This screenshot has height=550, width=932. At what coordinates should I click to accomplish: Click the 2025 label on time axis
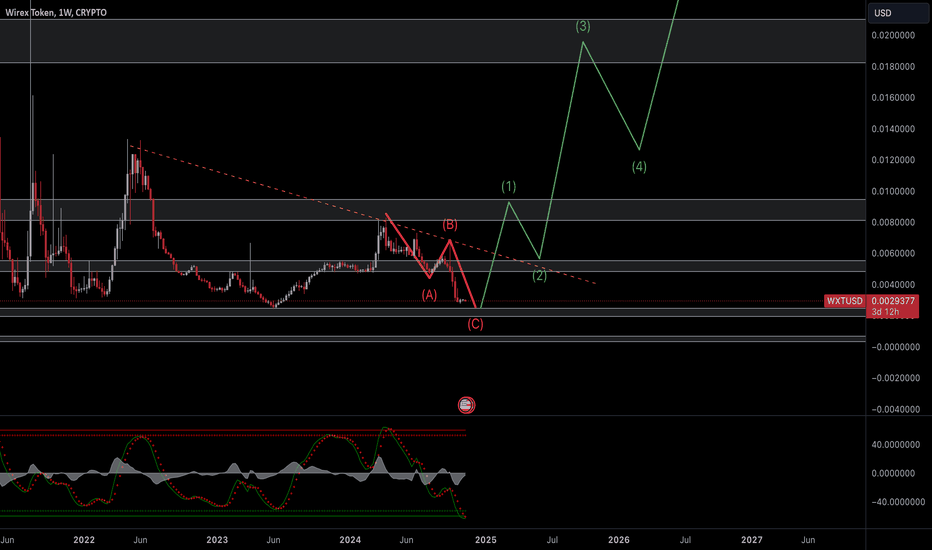pos(486,540)
